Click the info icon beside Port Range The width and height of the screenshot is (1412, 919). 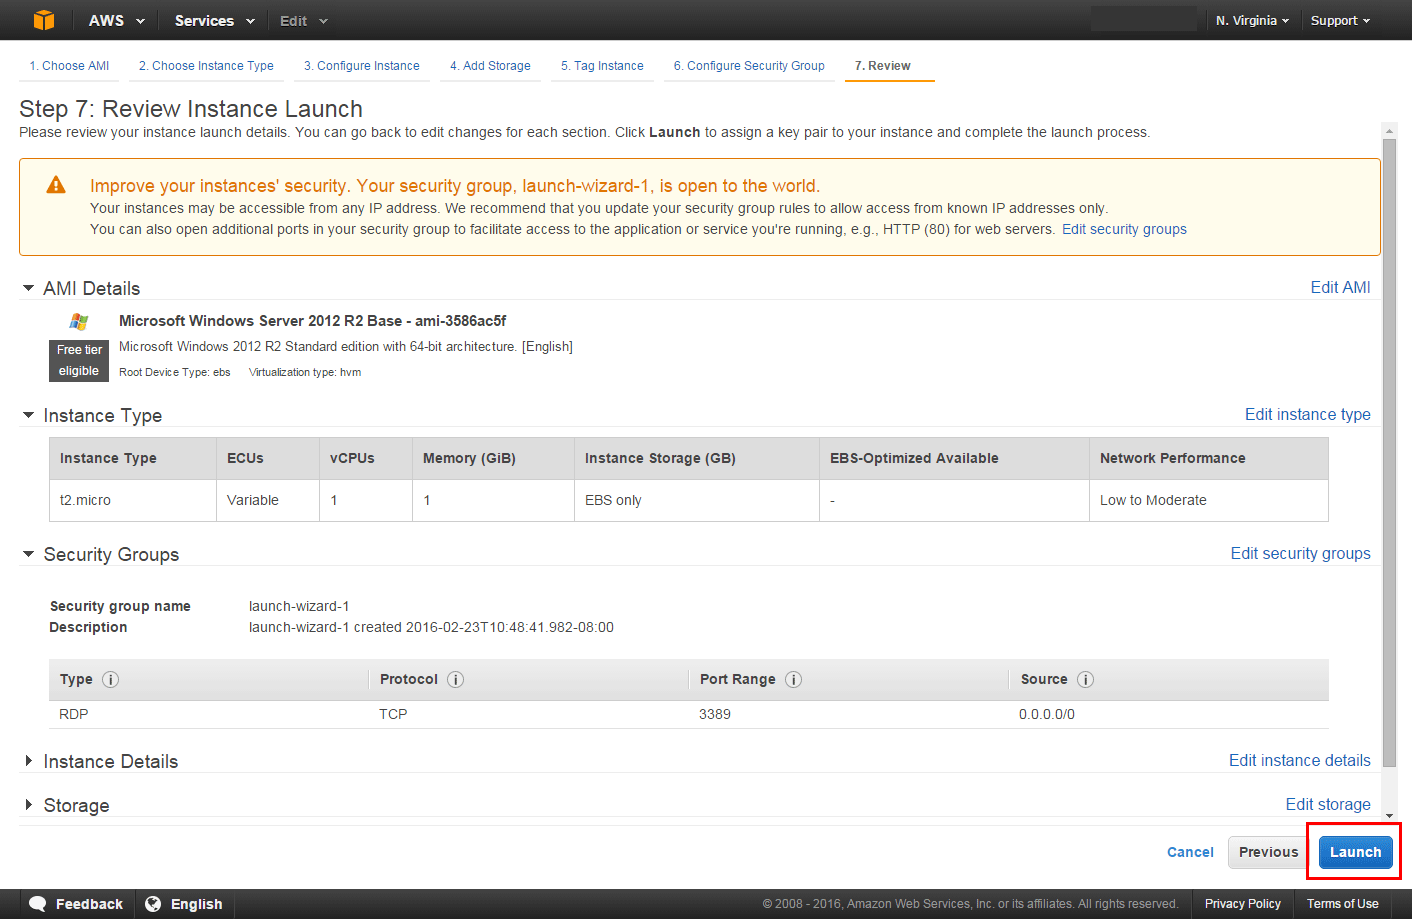click(793, 679)
